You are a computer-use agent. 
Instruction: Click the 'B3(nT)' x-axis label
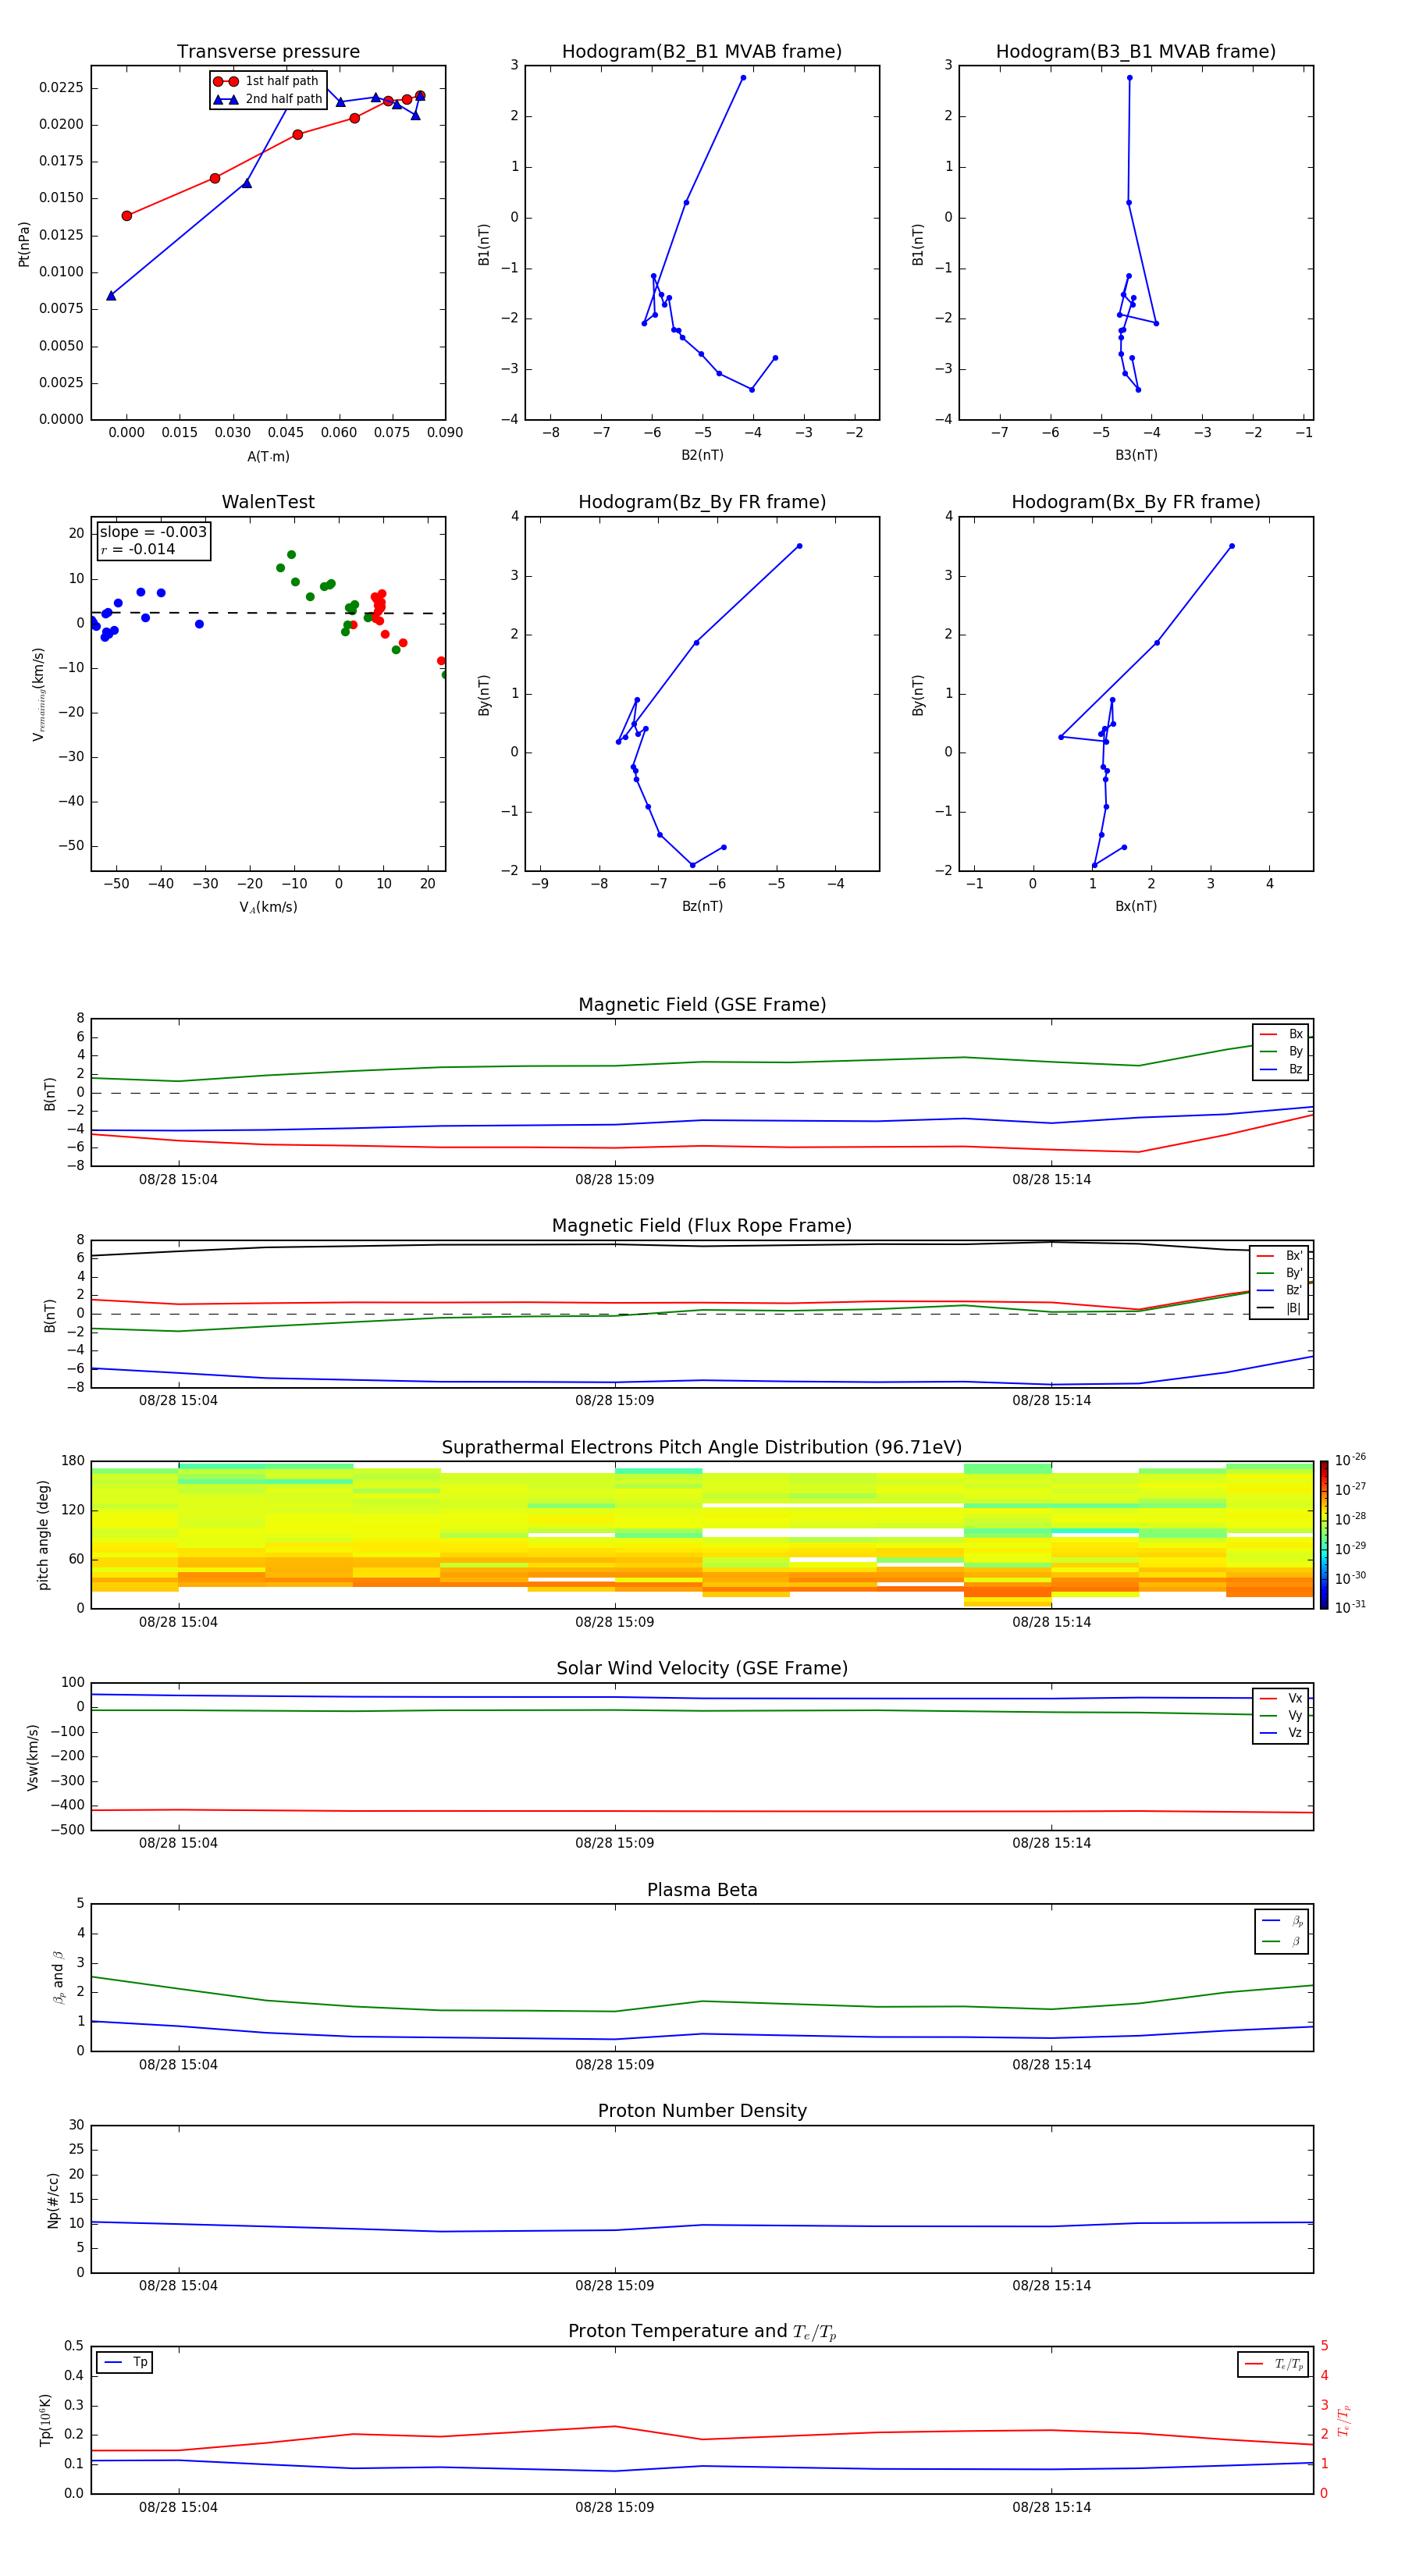(1136, 455)
